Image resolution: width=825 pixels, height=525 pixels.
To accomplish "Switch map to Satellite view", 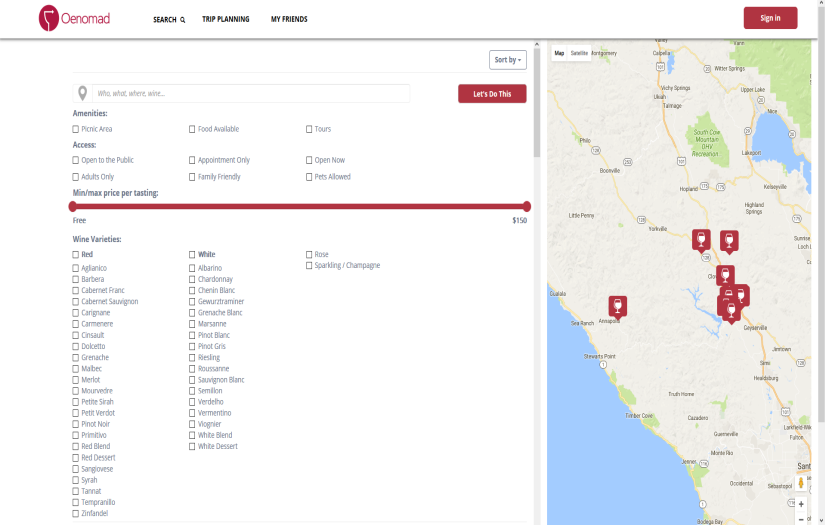I will pyautogui.click(x=579, y=53).
